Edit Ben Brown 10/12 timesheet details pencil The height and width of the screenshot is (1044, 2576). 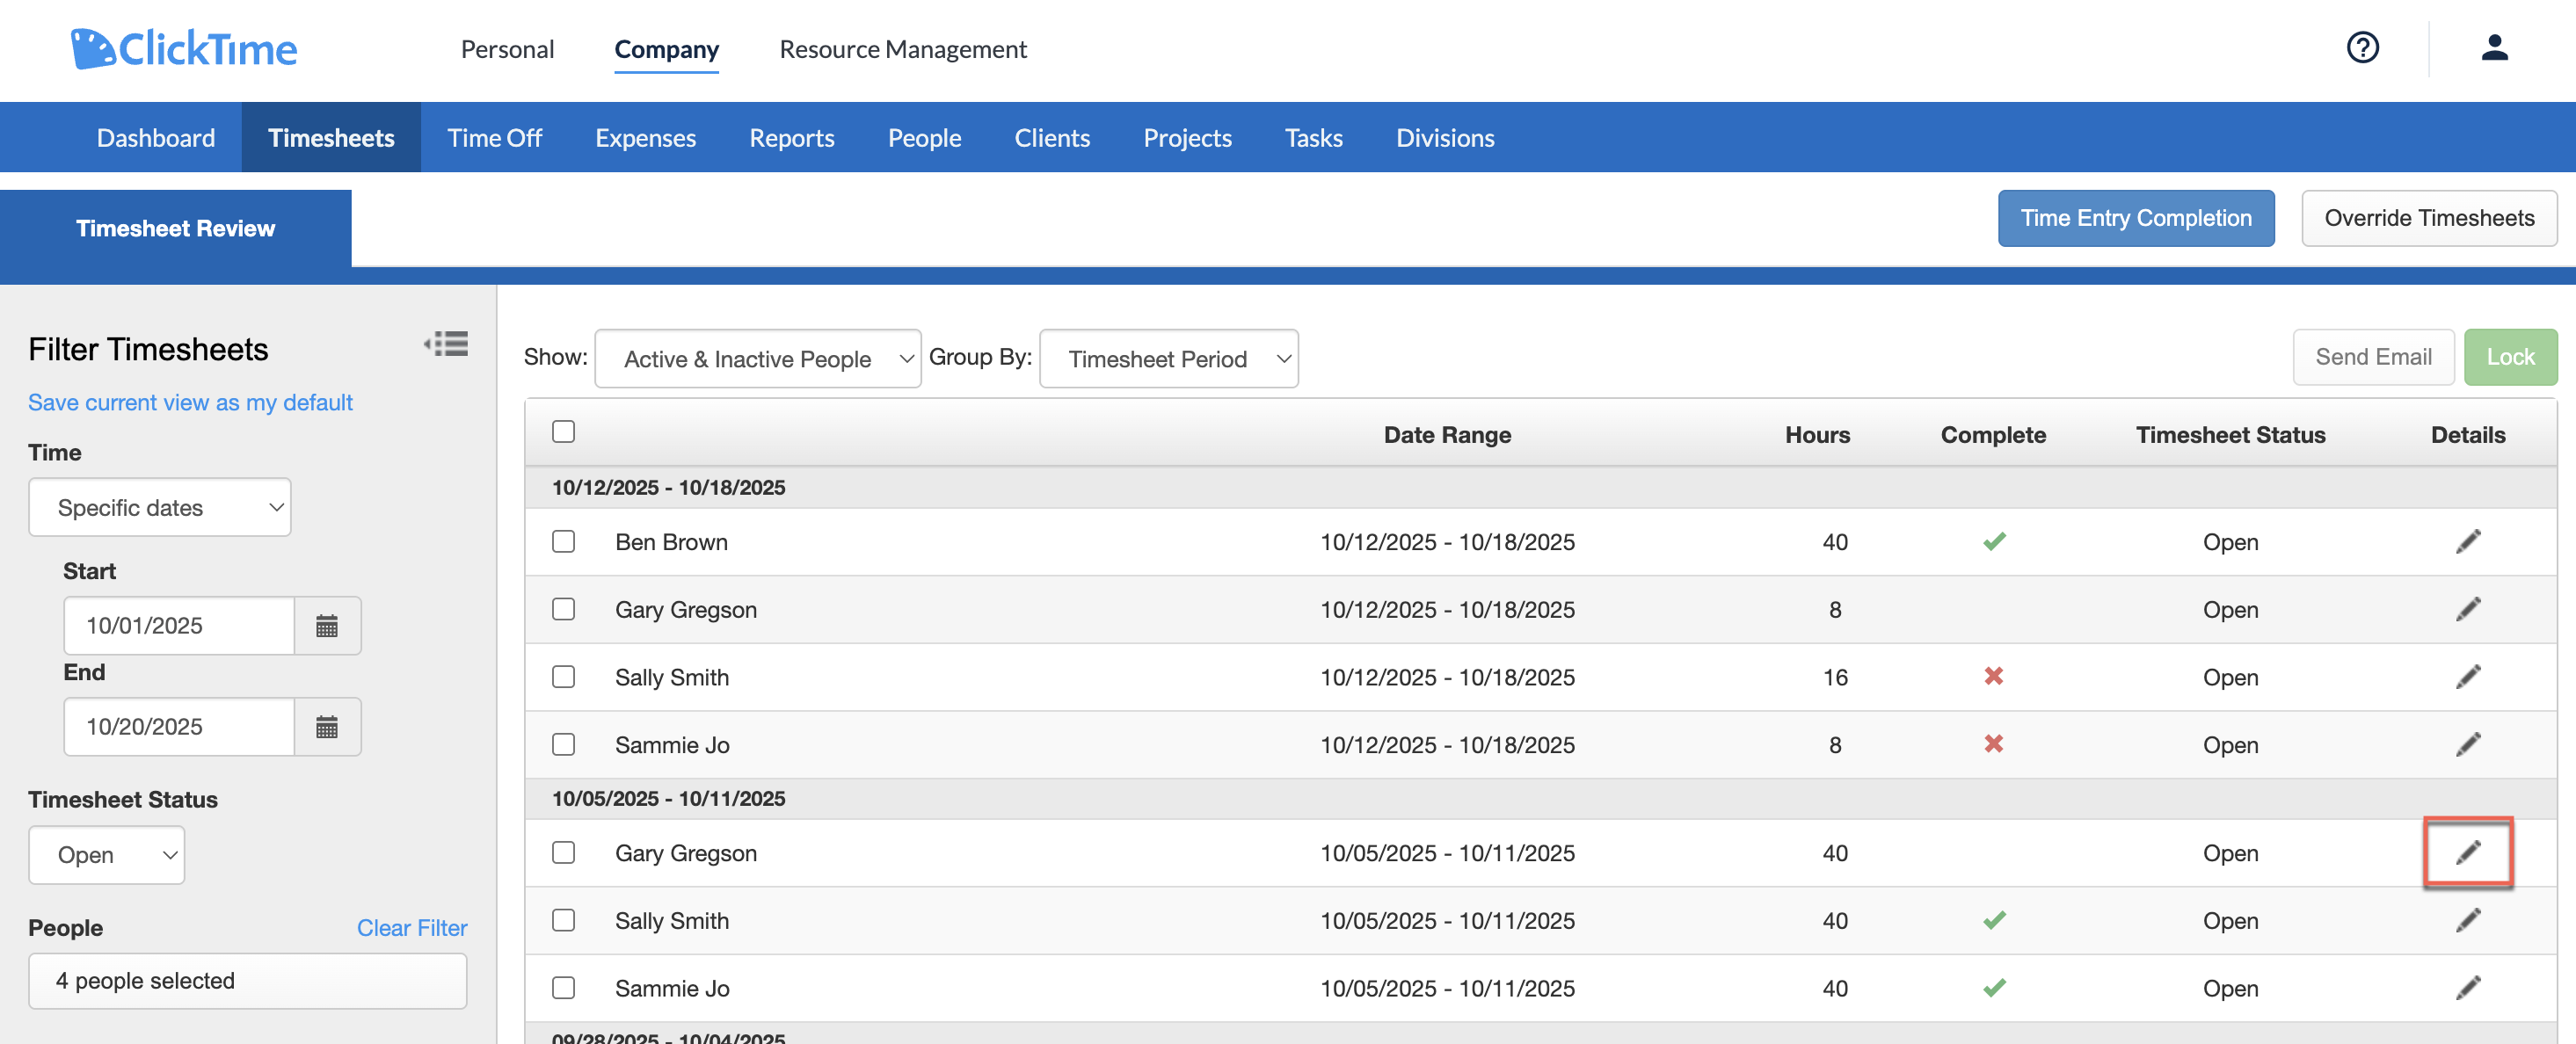(x=2468, y=541)
